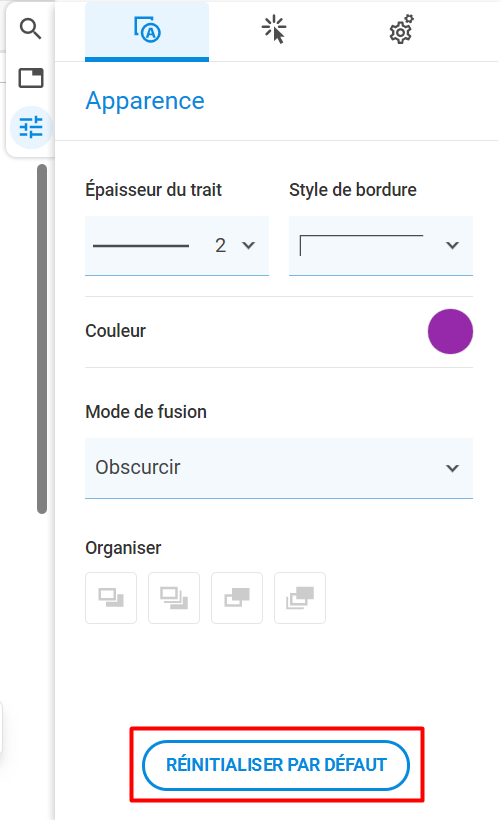Open the cursor interaction tab
The image size is (501, 824).
274,29
